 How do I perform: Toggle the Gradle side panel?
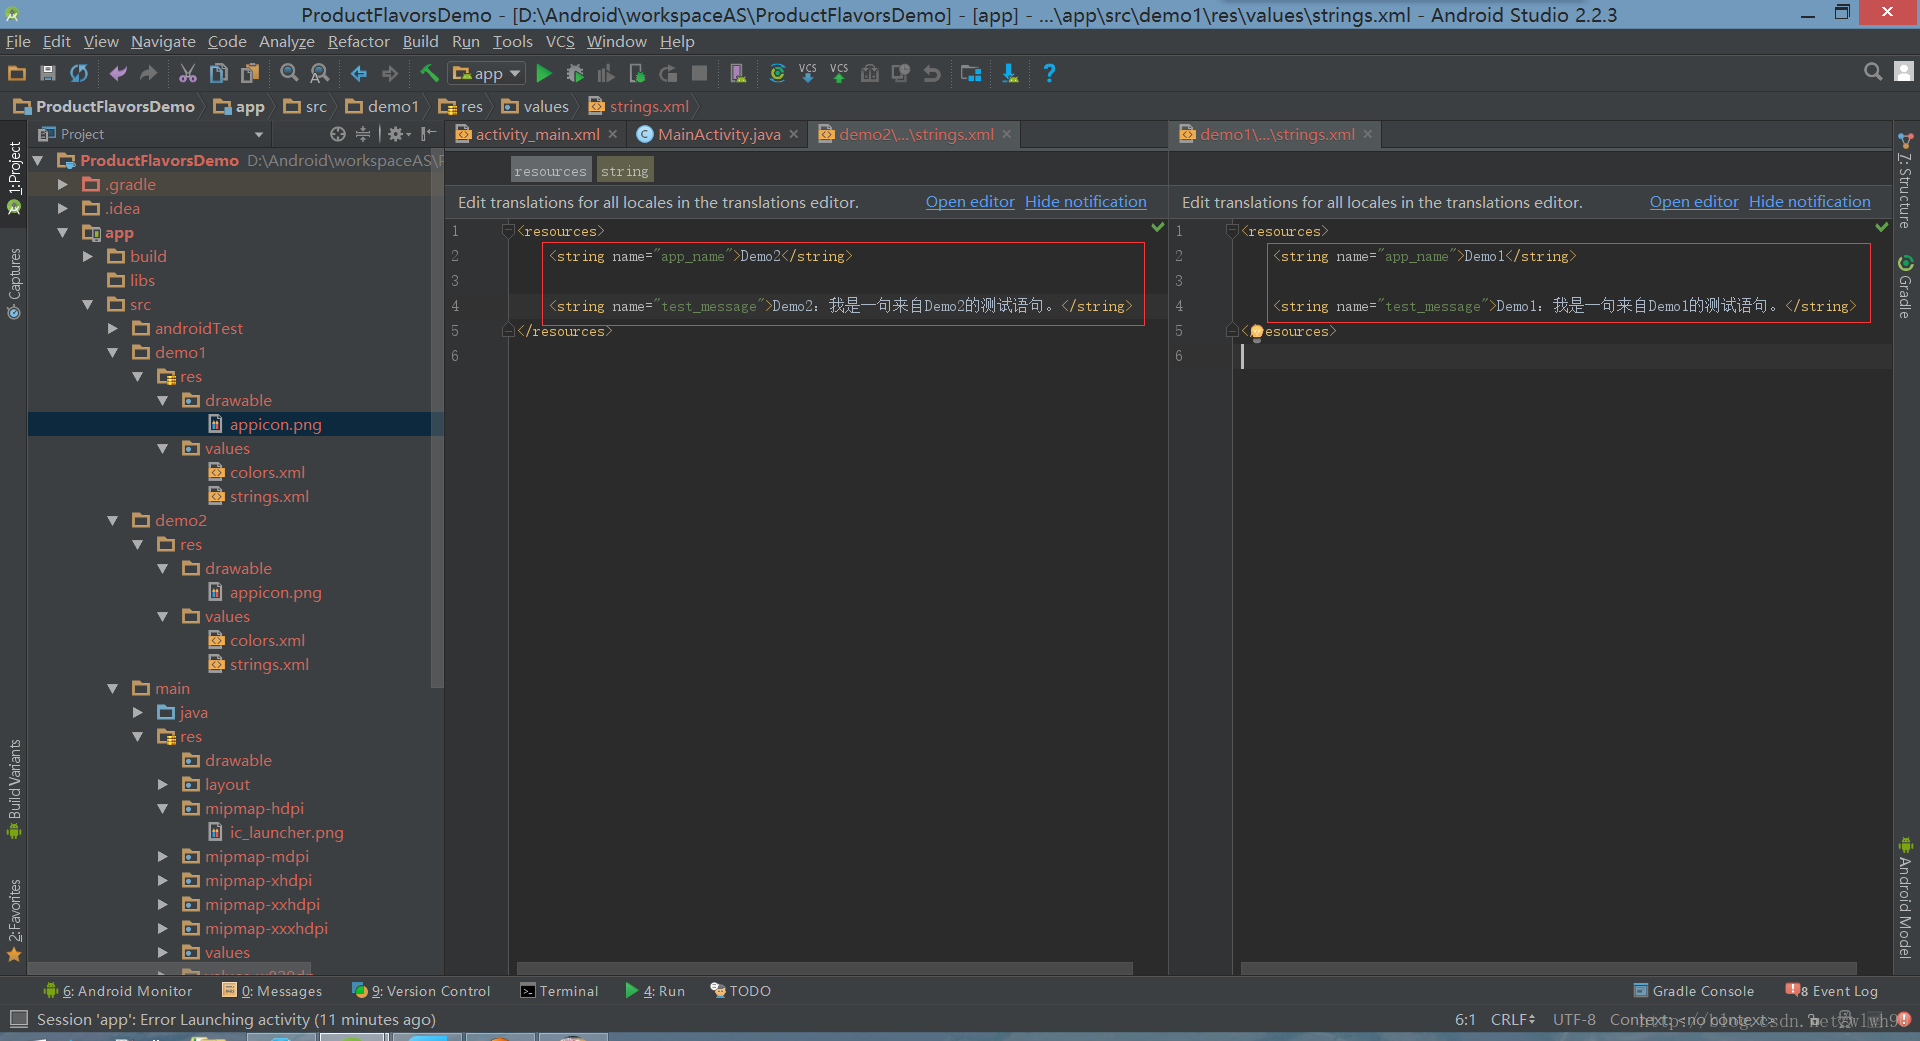(x=1905, y=287)
